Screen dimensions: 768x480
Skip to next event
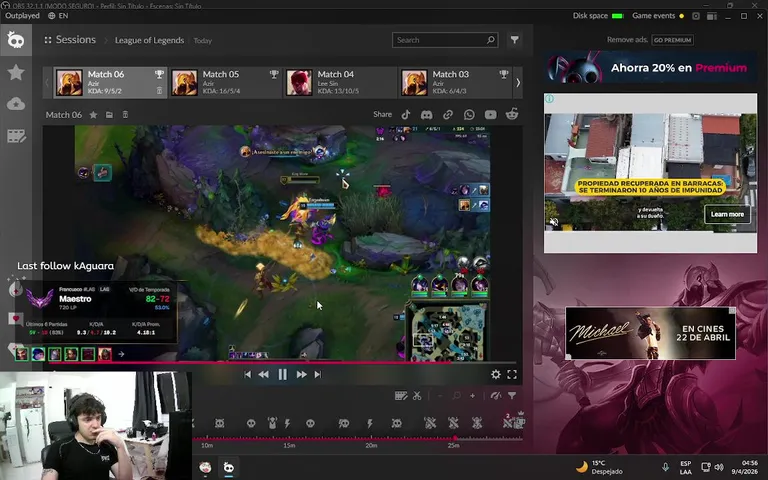(x=318, y=374)
